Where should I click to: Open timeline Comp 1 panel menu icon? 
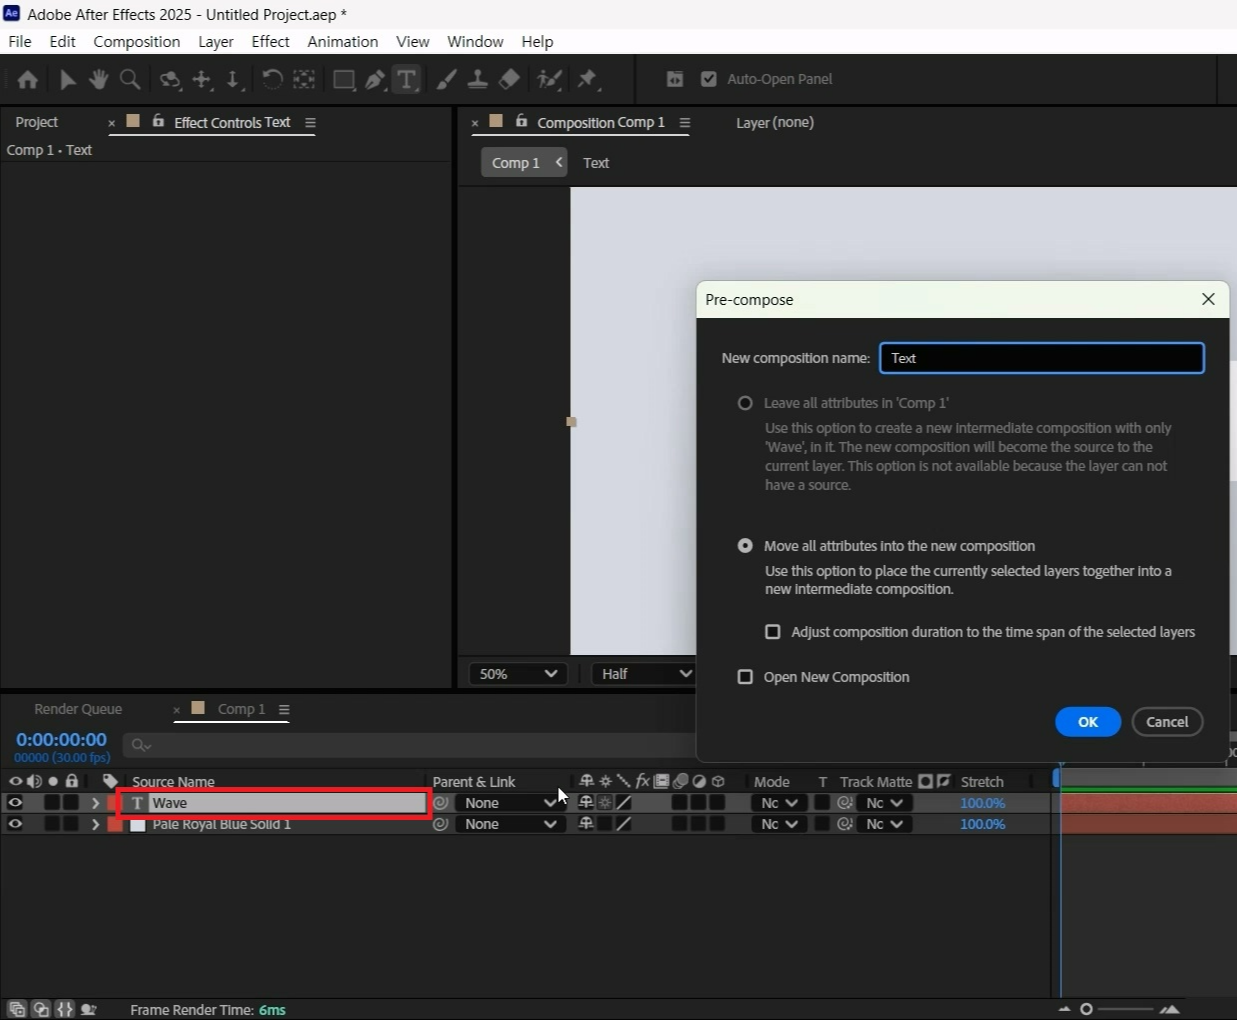(284, 709)
